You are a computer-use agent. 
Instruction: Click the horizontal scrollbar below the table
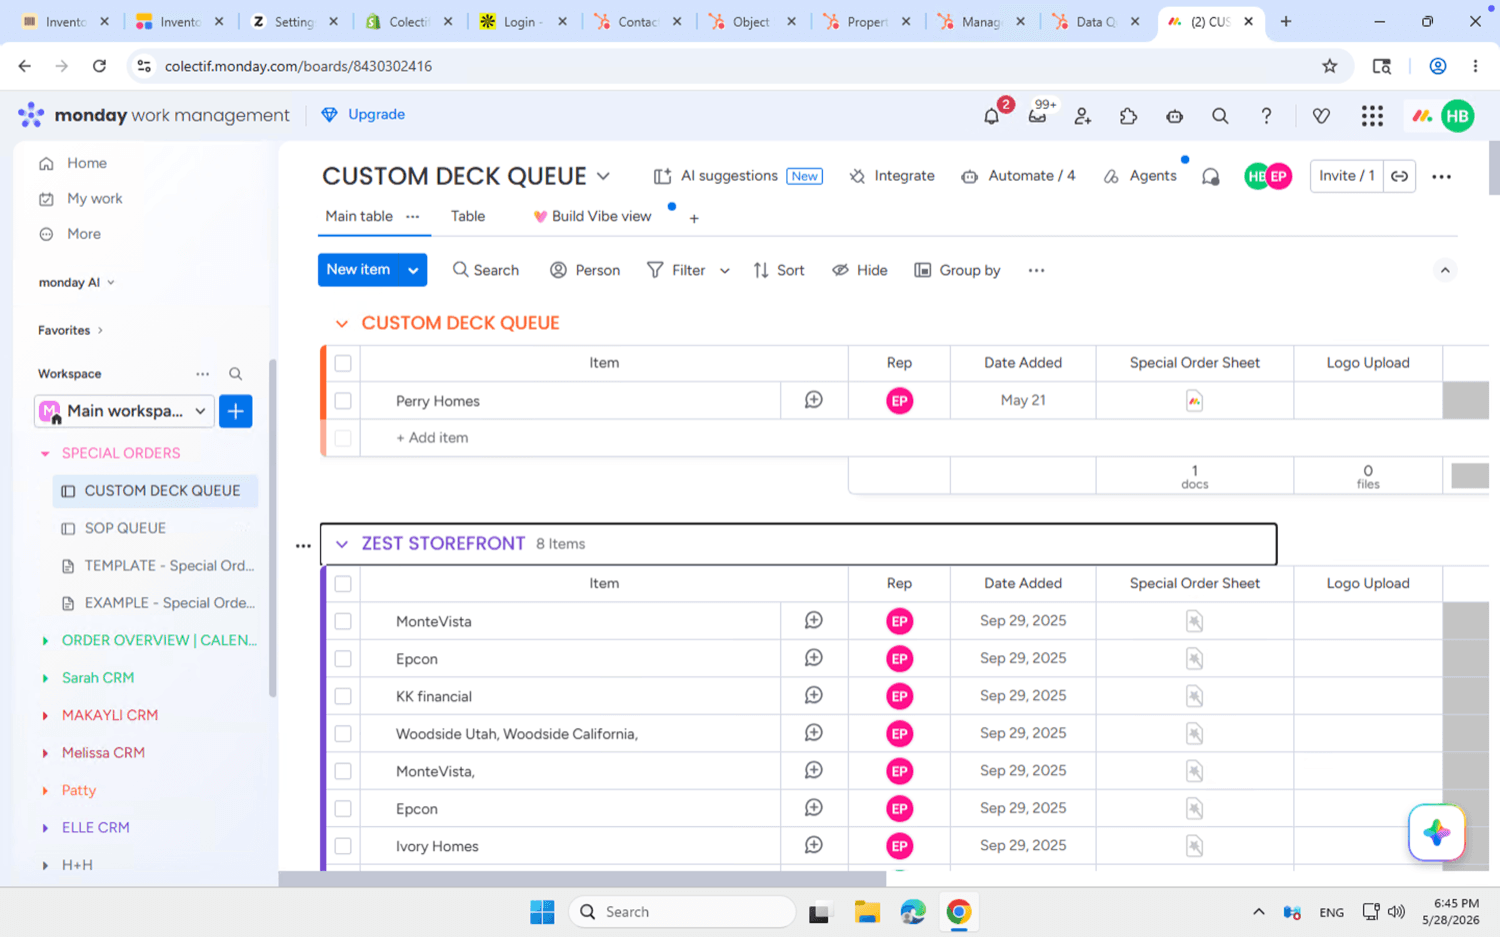click(x=582, y=878)
